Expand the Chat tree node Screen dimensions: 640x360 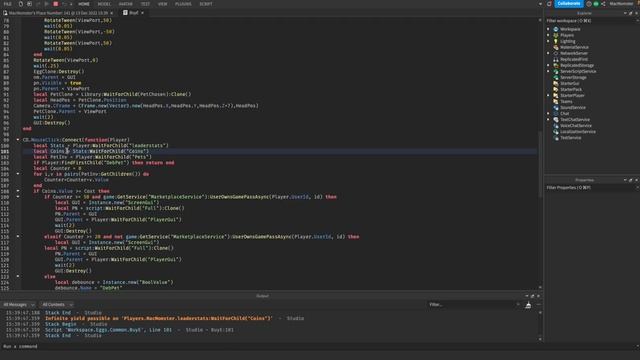[x=548, y=113]
